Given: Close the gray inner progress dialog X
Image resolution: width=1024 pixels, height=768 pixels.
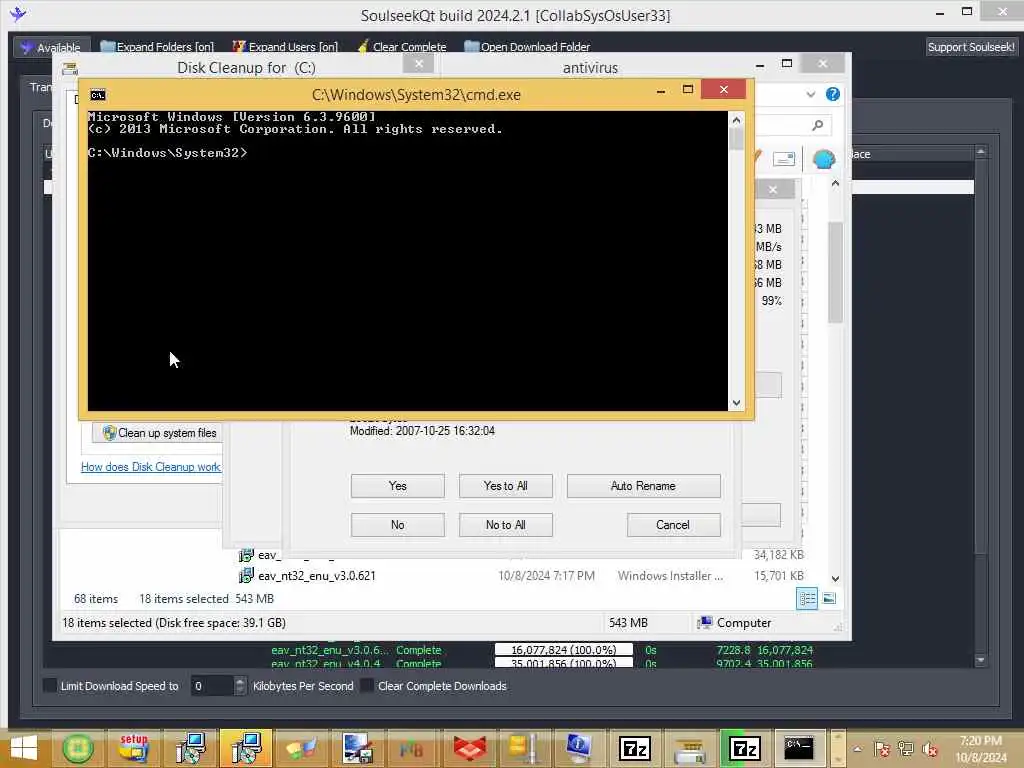Looking at the screenshot, I should click(x=773, y=189).
